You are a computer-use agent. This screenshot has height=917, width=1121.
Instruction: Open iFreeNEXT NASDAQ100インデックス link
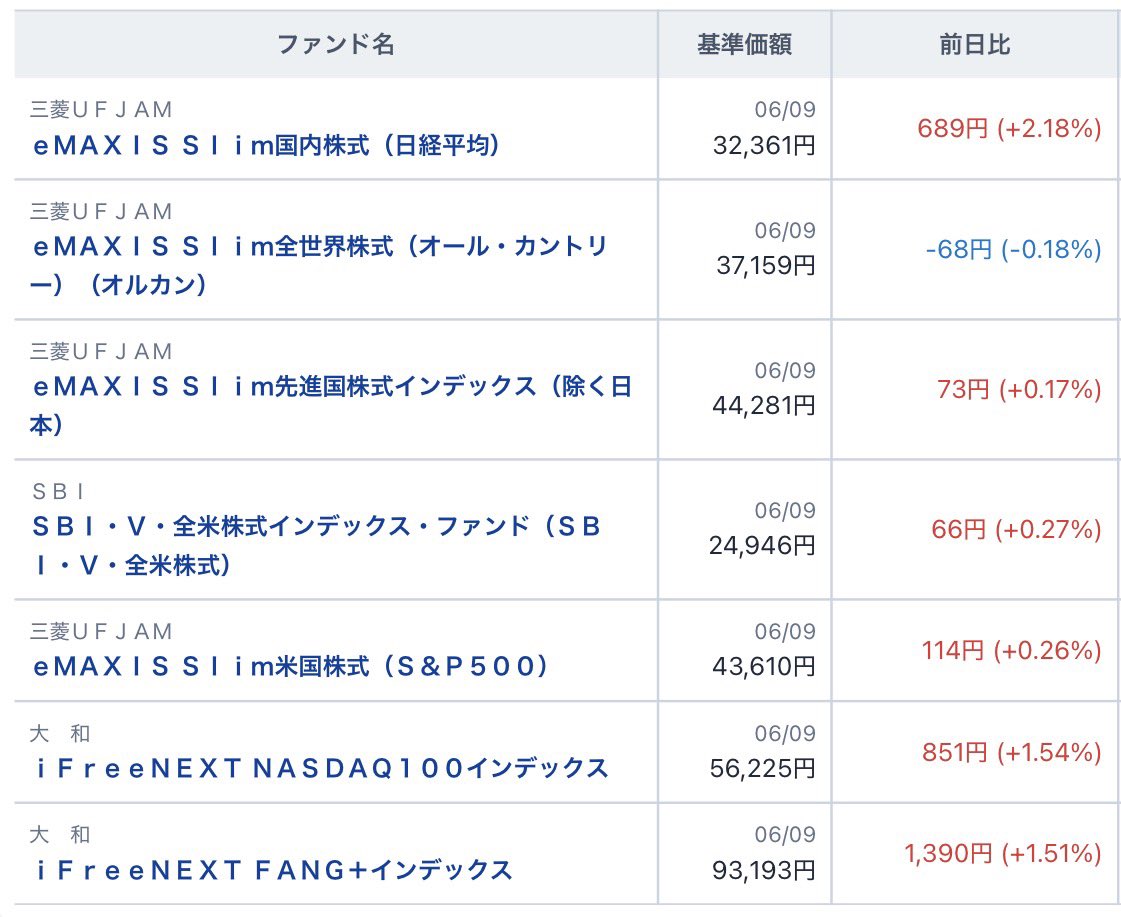point(322,768)
